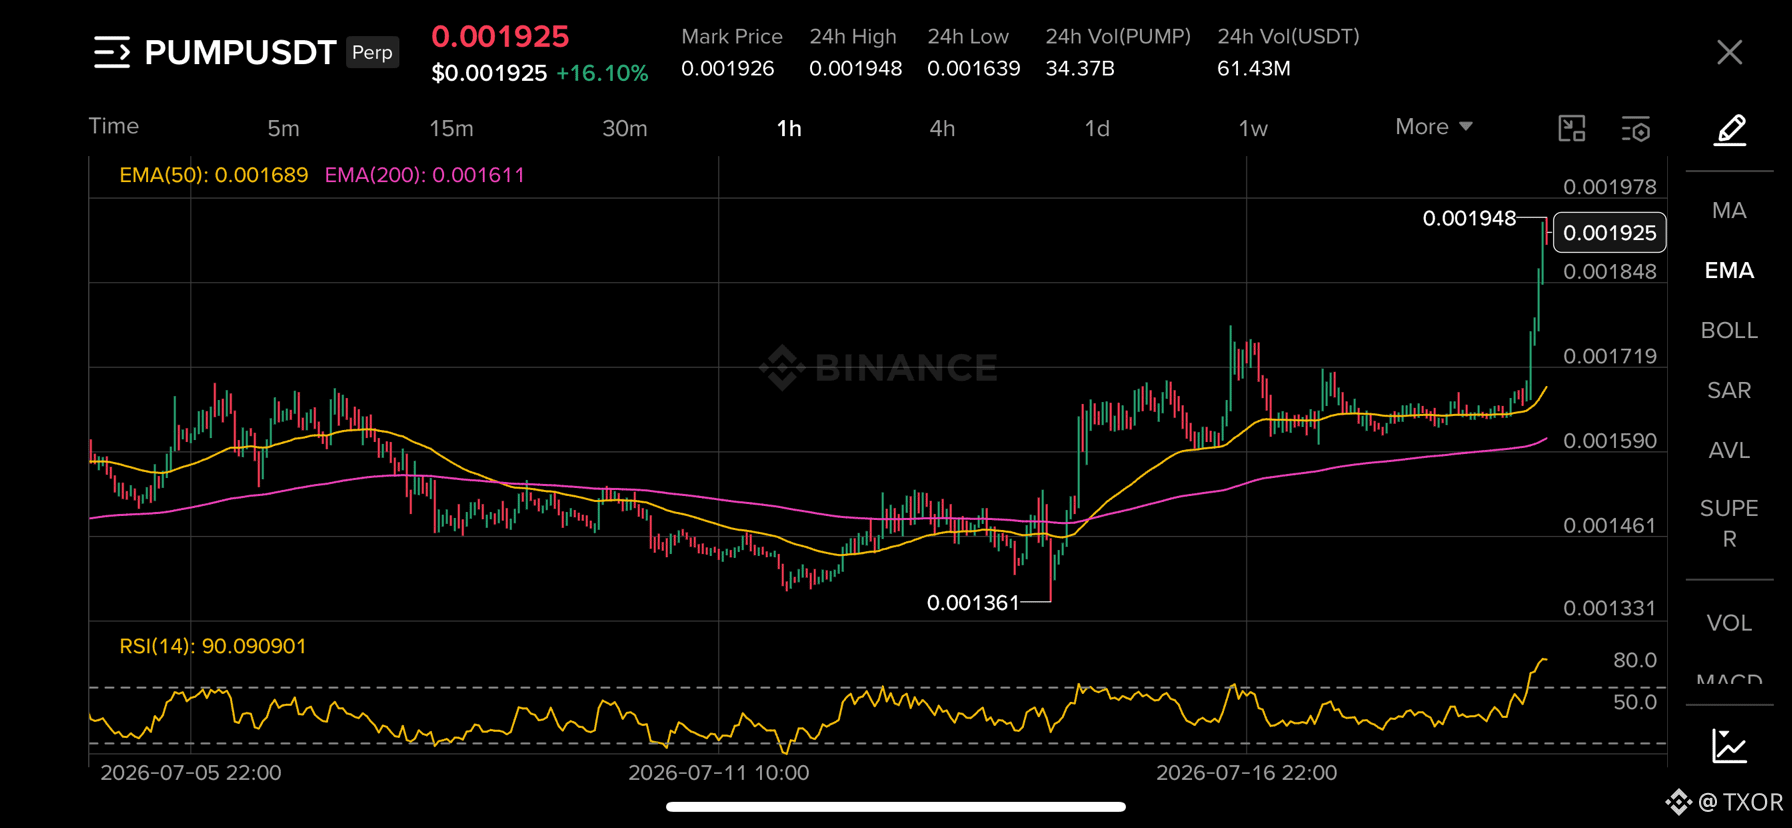Tap the 24h Vol(PUMP) value 34.37B

point(1080,69)
